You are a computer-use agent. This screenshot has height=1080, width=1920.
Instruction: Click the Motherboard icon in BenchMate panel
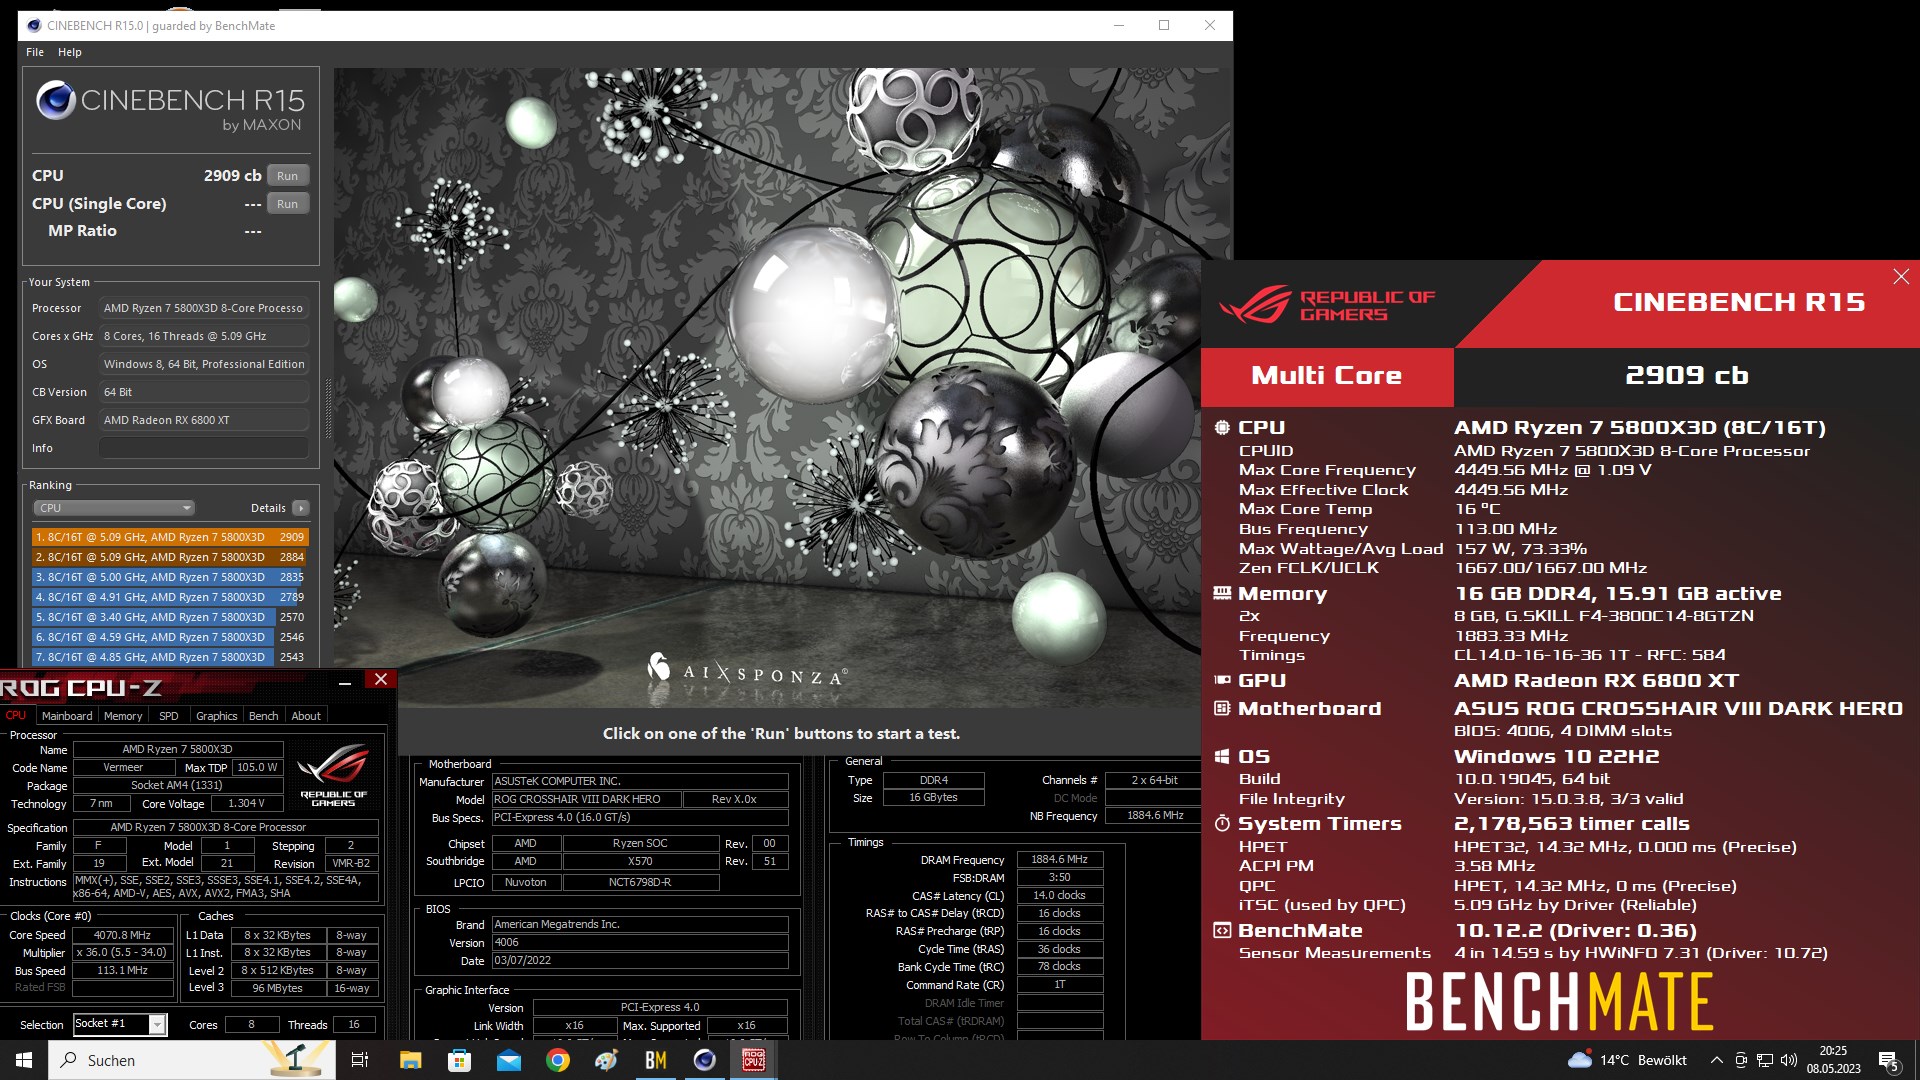[1222, 709]
